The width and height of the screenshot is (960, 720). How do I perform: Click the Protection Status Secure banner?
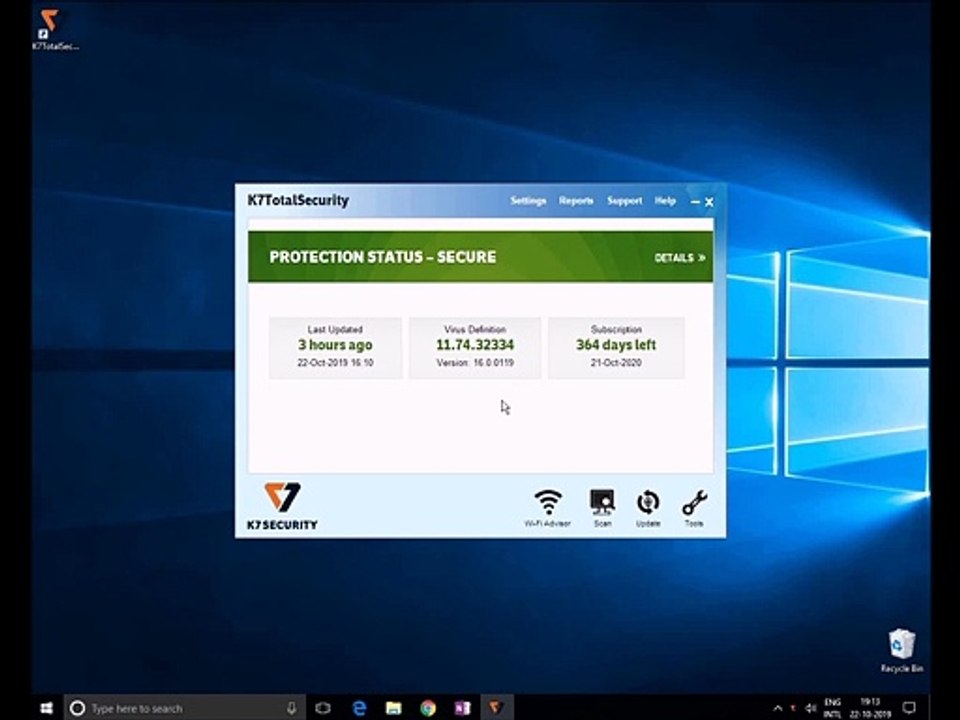tap(481, 257)
